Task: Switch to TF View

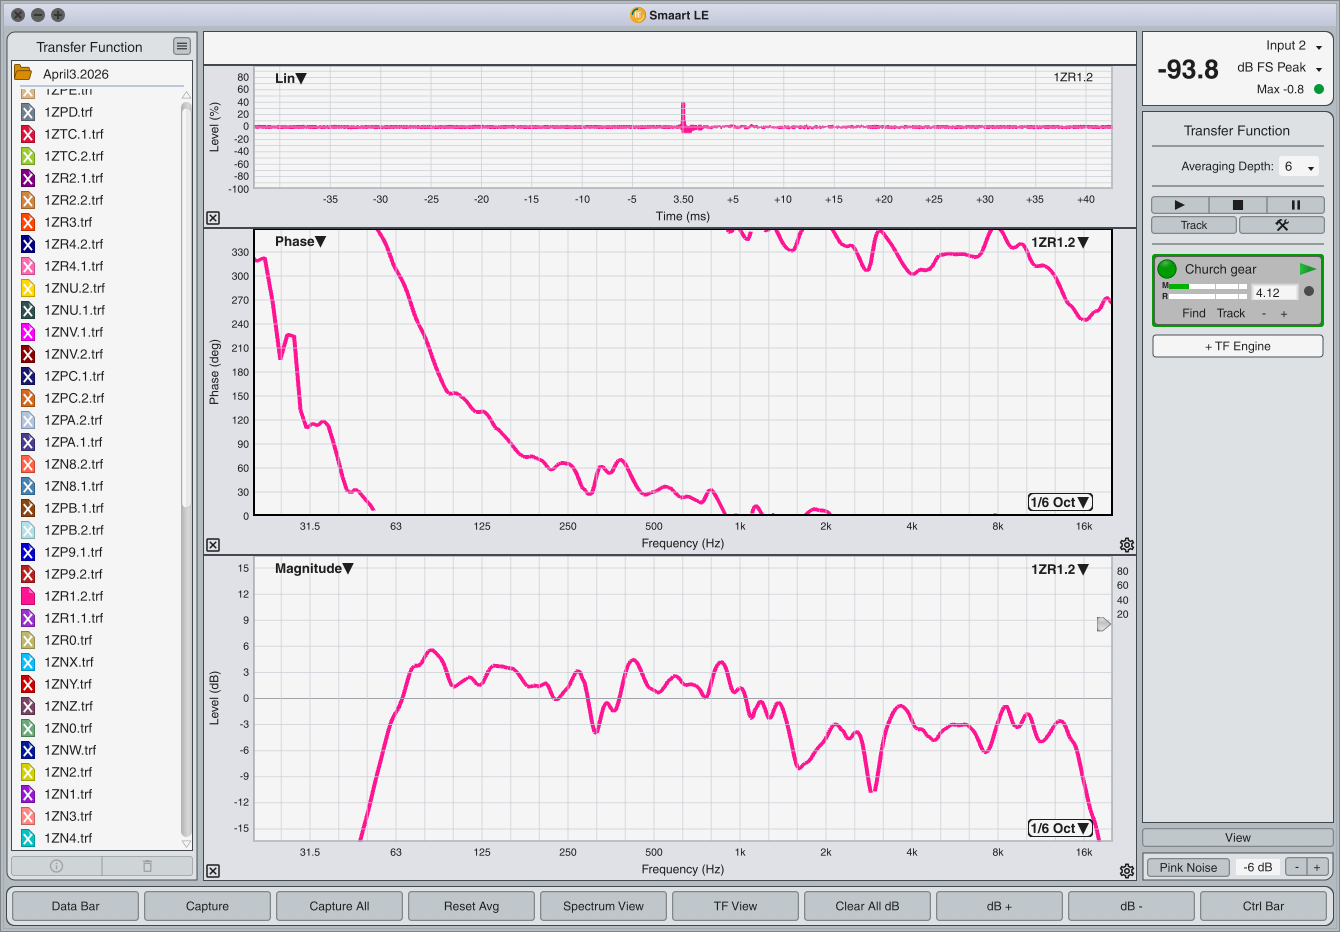Action: click(x=736, y=906)
